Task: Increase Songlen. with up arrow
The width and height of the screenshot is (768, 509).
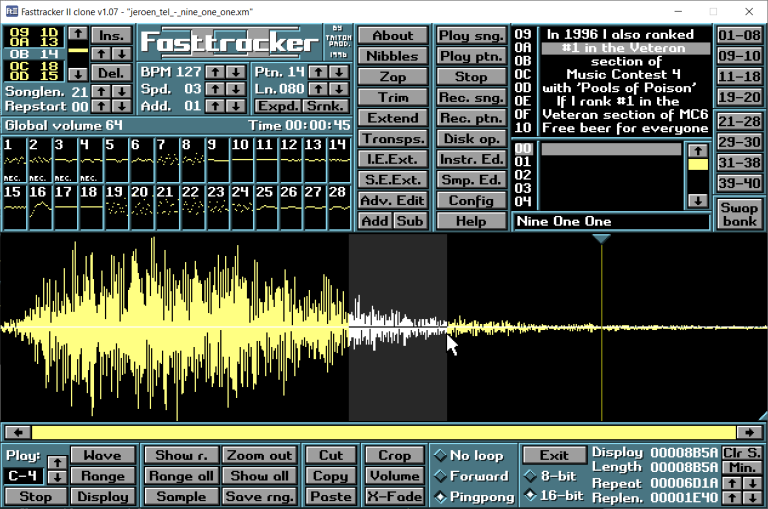Action: [101, 92]
